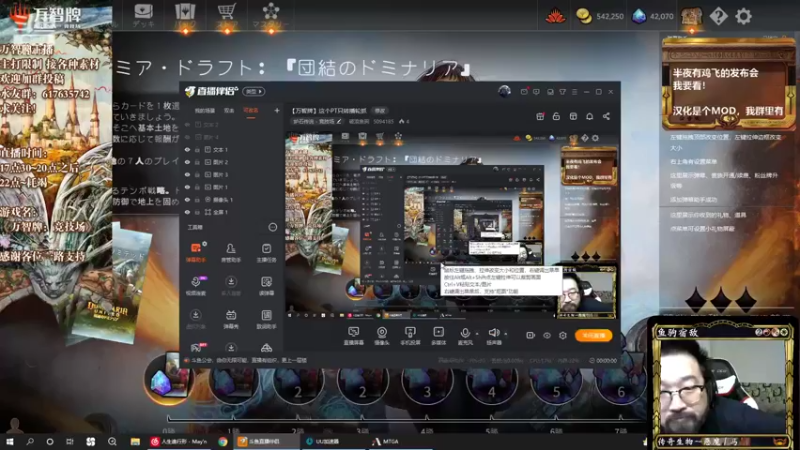Image resolution: width=800 pixels, height=450 pixels.
Task: Open the MTGA treasure chest icon
Action: pyautogui.click(x=691, y=16)
